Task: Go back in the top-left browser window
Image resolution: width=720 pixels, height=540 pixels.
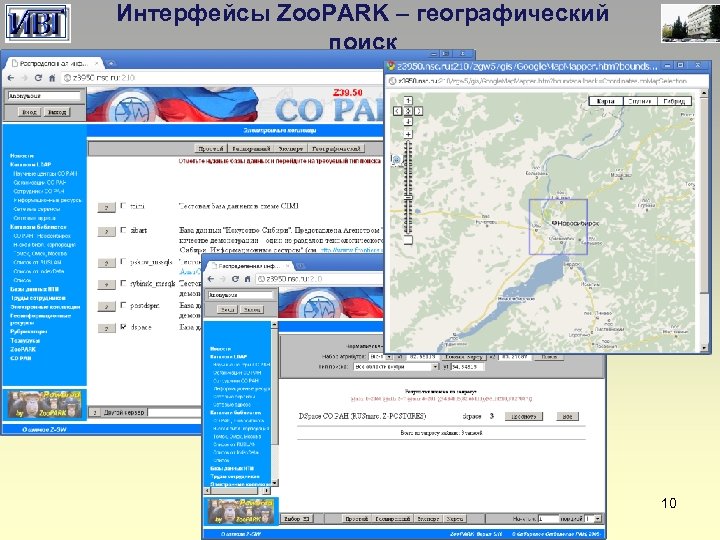Action: pos(11,78)
